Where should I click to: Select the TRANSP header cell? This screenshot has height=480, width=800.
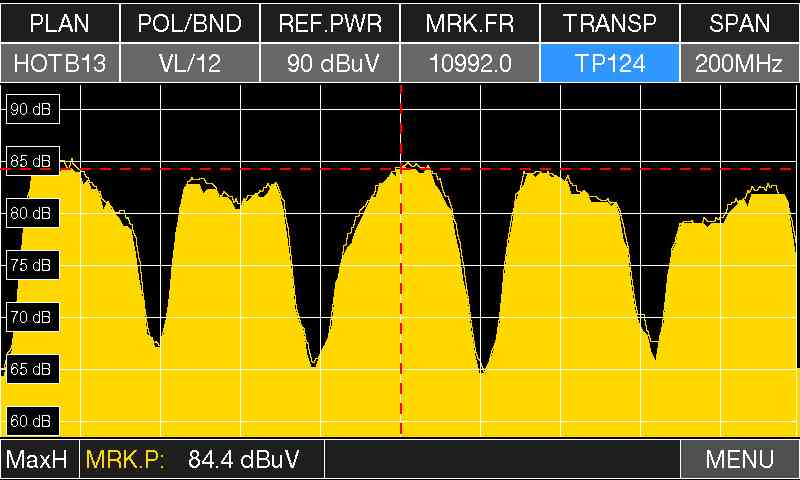(610, 23)
